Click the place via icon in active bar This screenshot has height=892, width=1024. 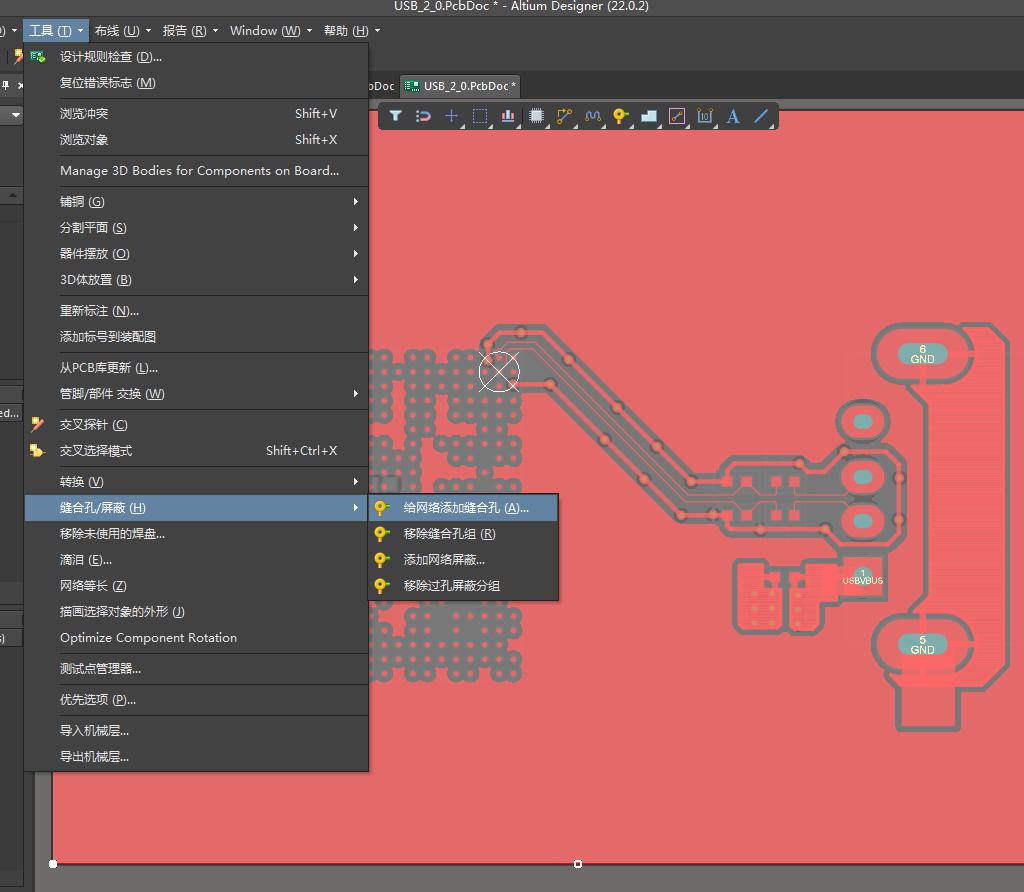(621, 116)
